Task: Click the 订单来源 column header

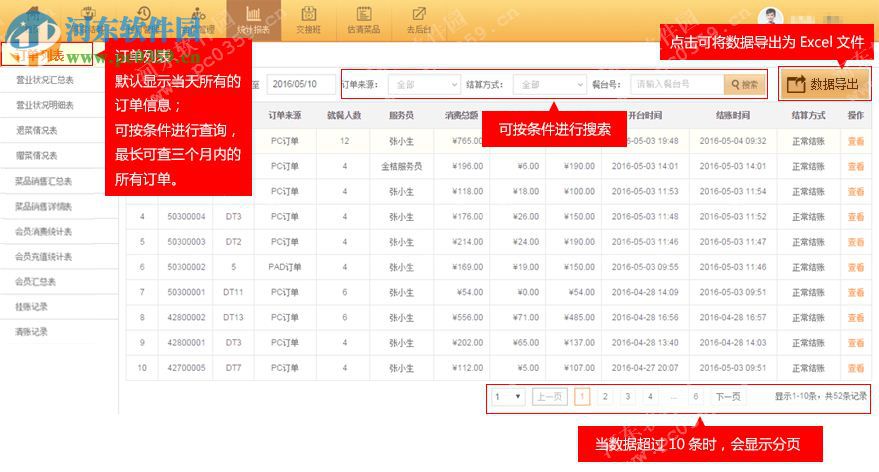Action: pos(285,115)
